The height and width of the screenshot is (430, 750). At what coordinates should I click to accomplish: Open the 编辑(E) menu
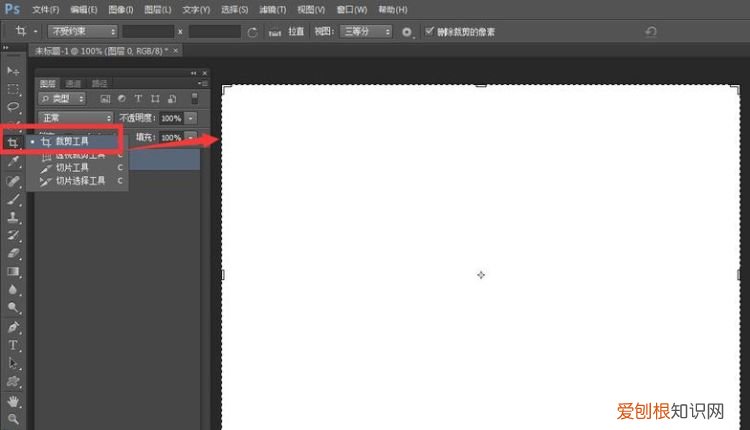[x=84, y=10]
